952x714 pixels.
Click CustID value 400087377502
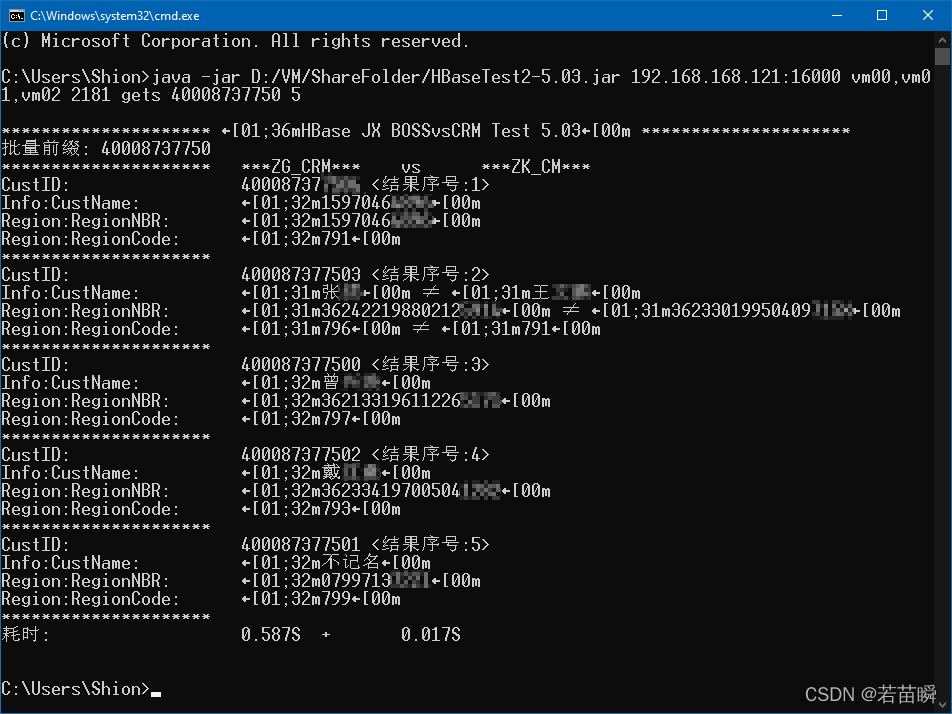coord(301,455)
